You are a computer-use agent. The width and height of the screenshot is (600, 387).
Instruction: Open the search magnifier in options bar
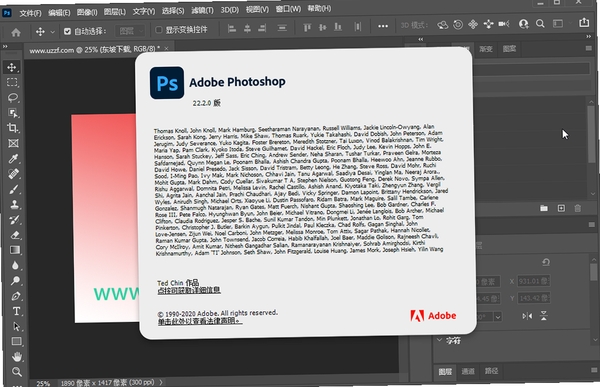(x=540, y=24)
